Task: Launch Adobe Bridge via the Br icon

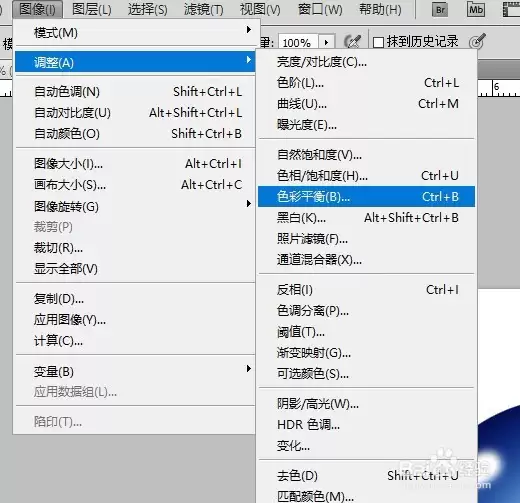Action: [x=440, y=10]
